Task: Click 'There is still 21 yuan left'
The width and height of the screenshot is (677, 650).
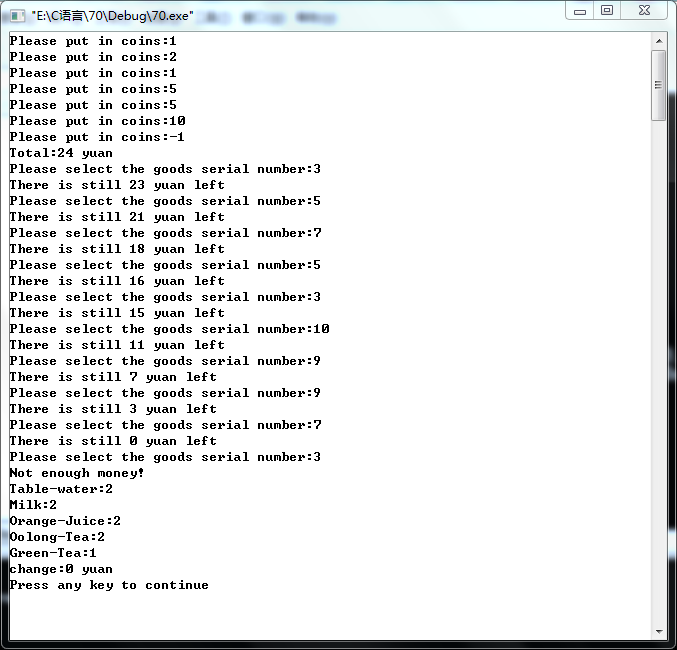Action: (117, 217)
